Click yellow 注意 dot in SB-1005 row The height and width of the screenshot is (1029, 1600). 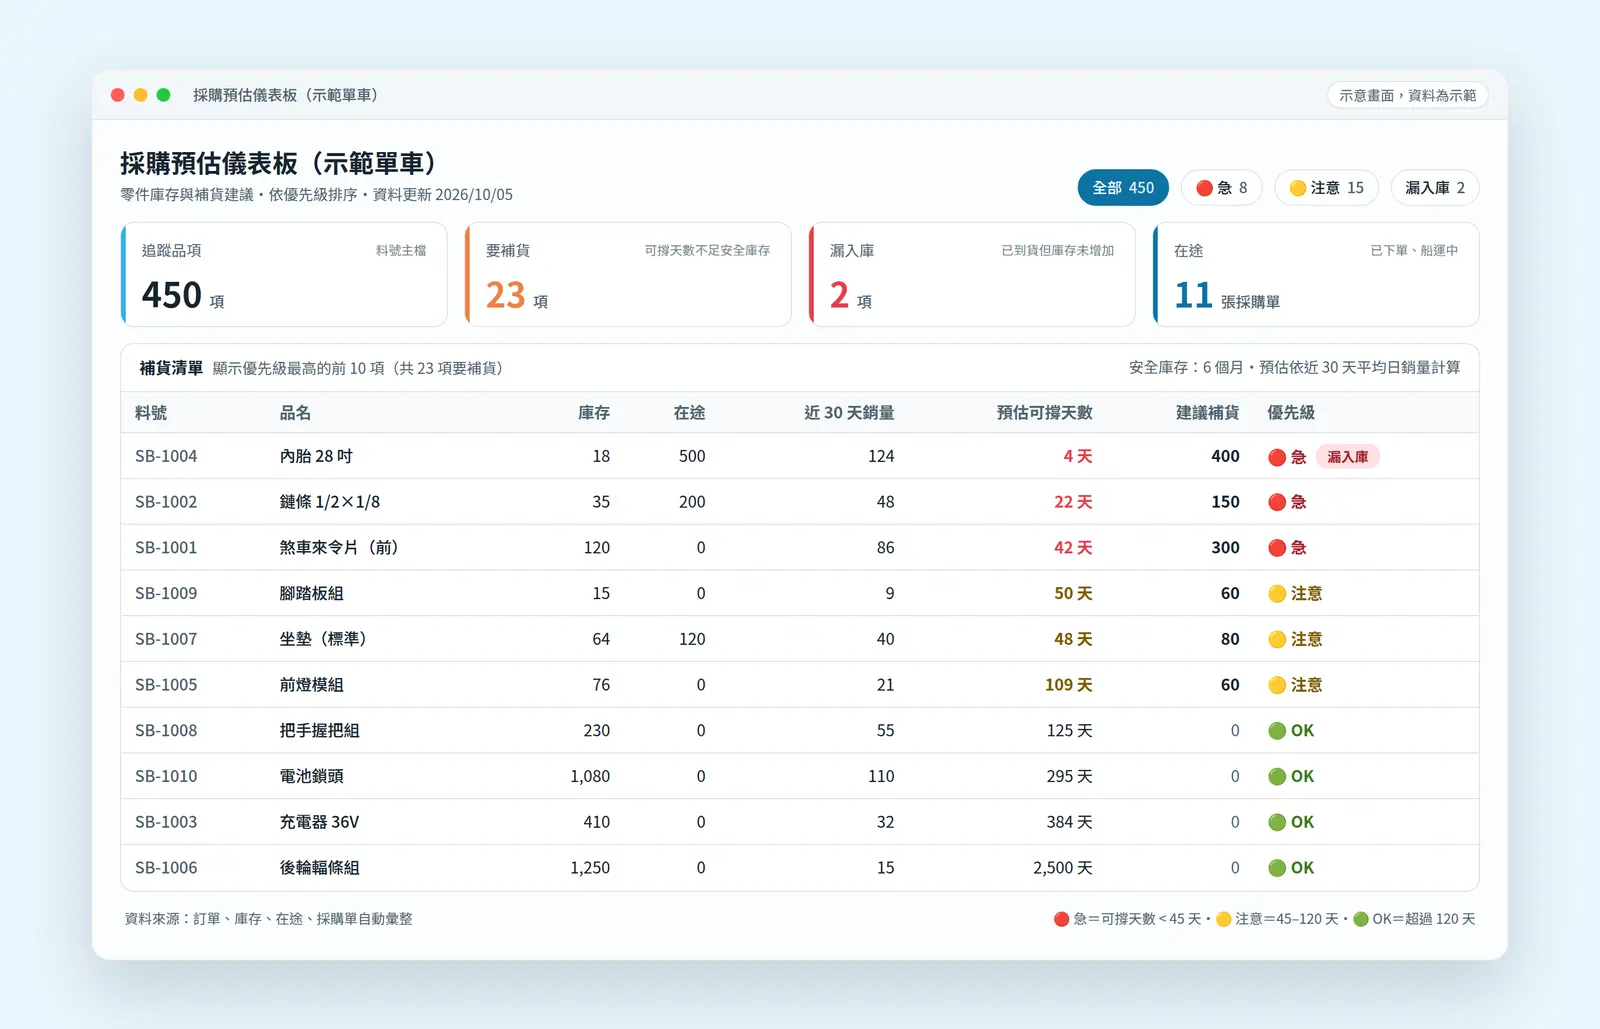(1277, 685)
